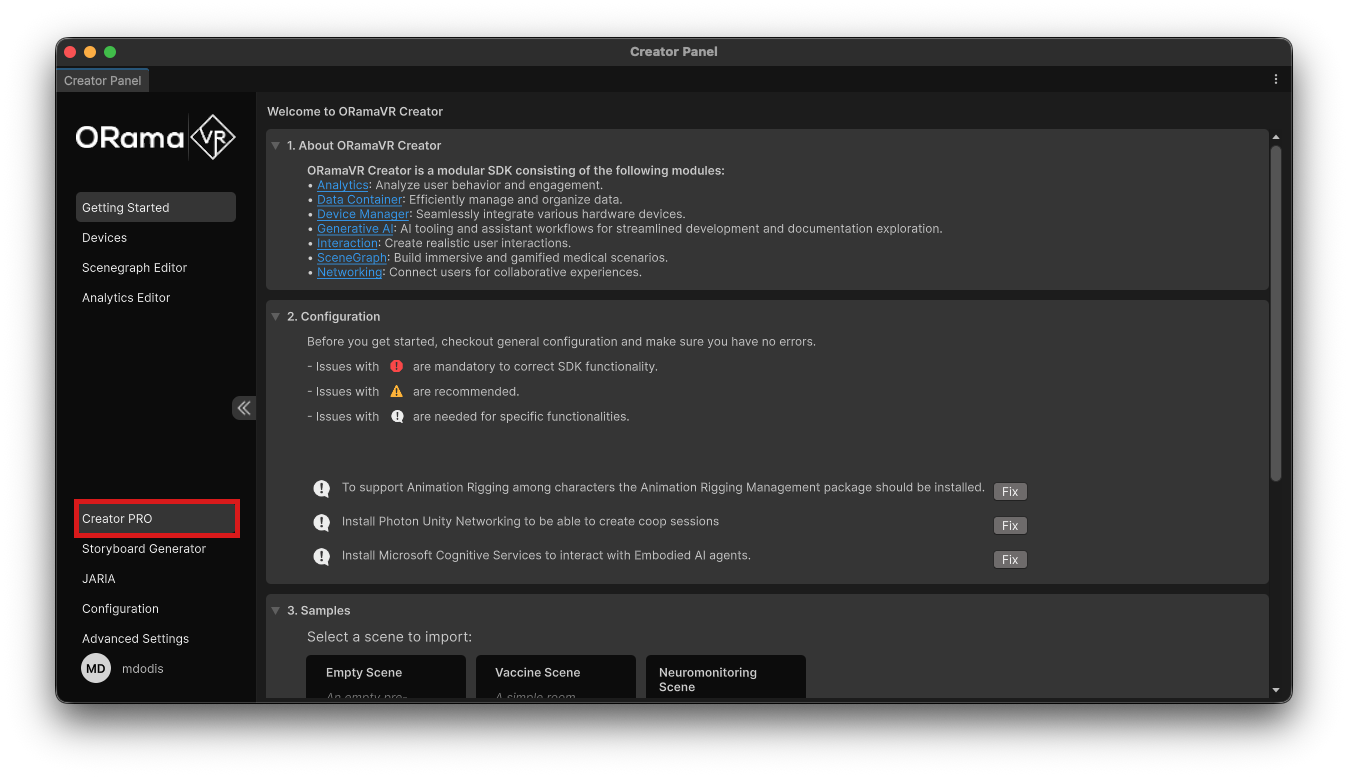Open the three-dot panel options menu
The width and height of the screenshot is (1348, 777).
point(1276,79)
